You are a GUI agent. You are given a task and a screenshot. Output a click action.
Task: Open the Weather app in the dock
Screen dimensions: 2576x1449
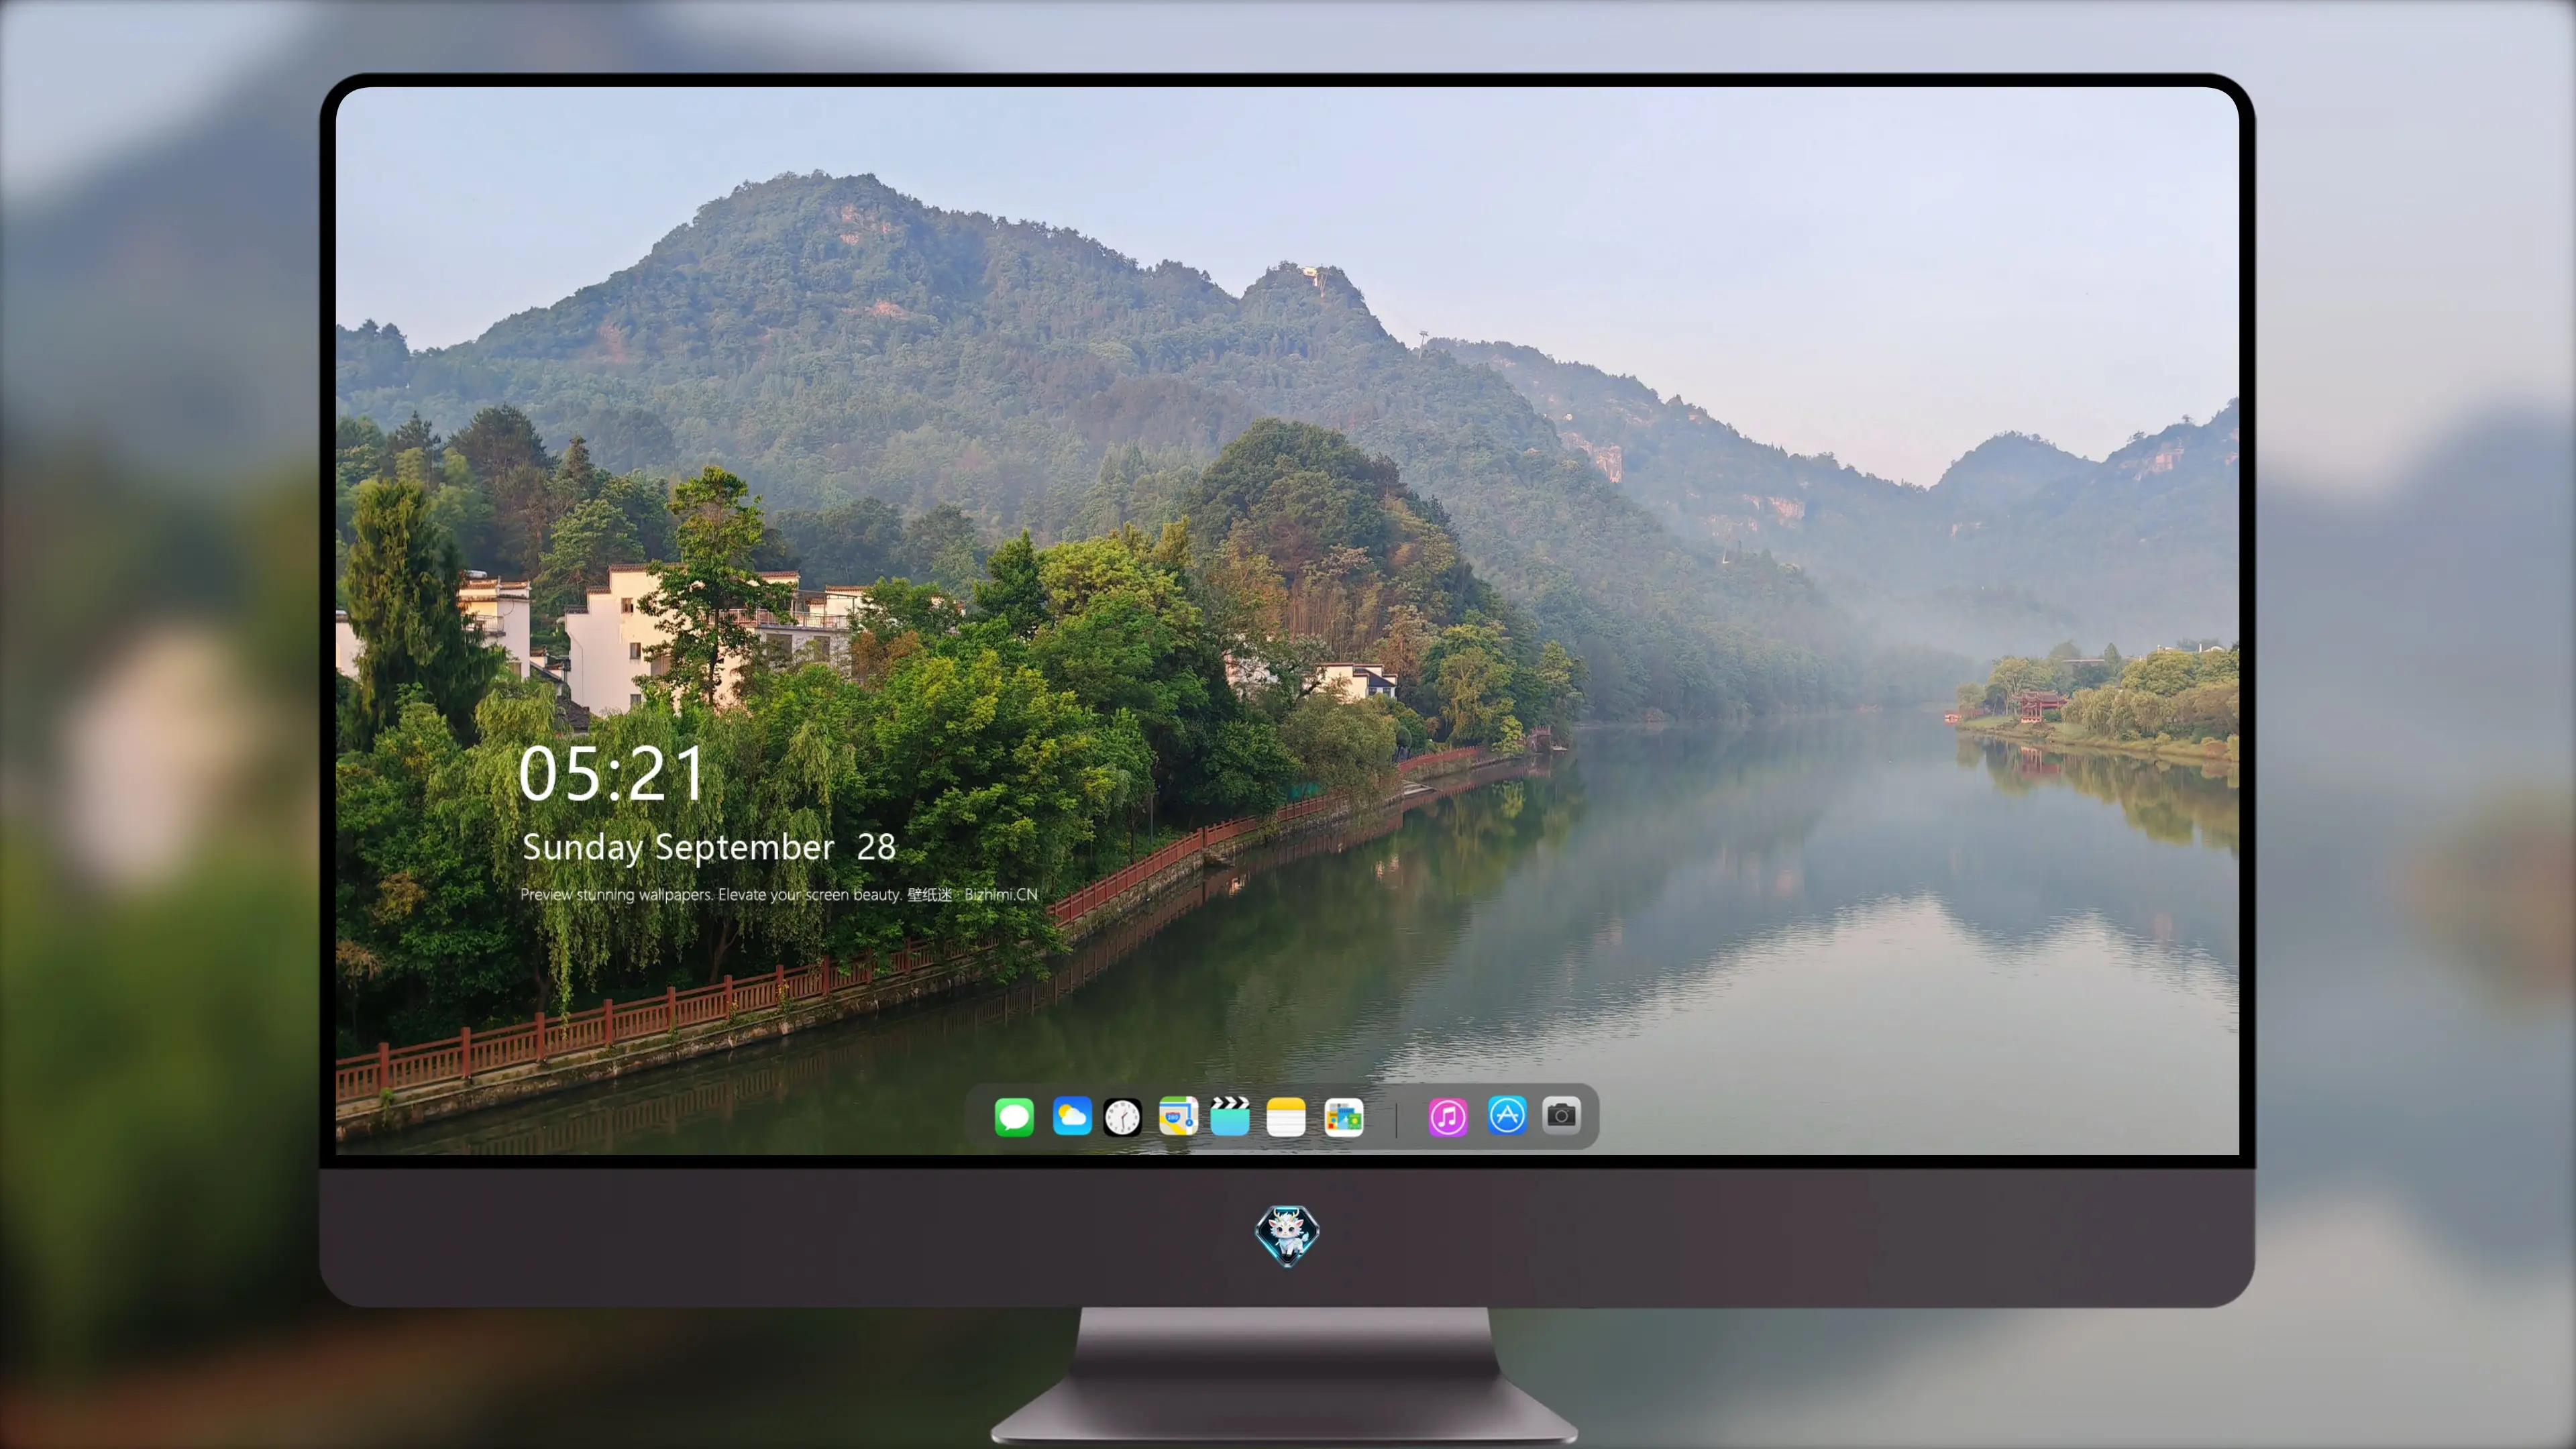coord(1072,1116)
